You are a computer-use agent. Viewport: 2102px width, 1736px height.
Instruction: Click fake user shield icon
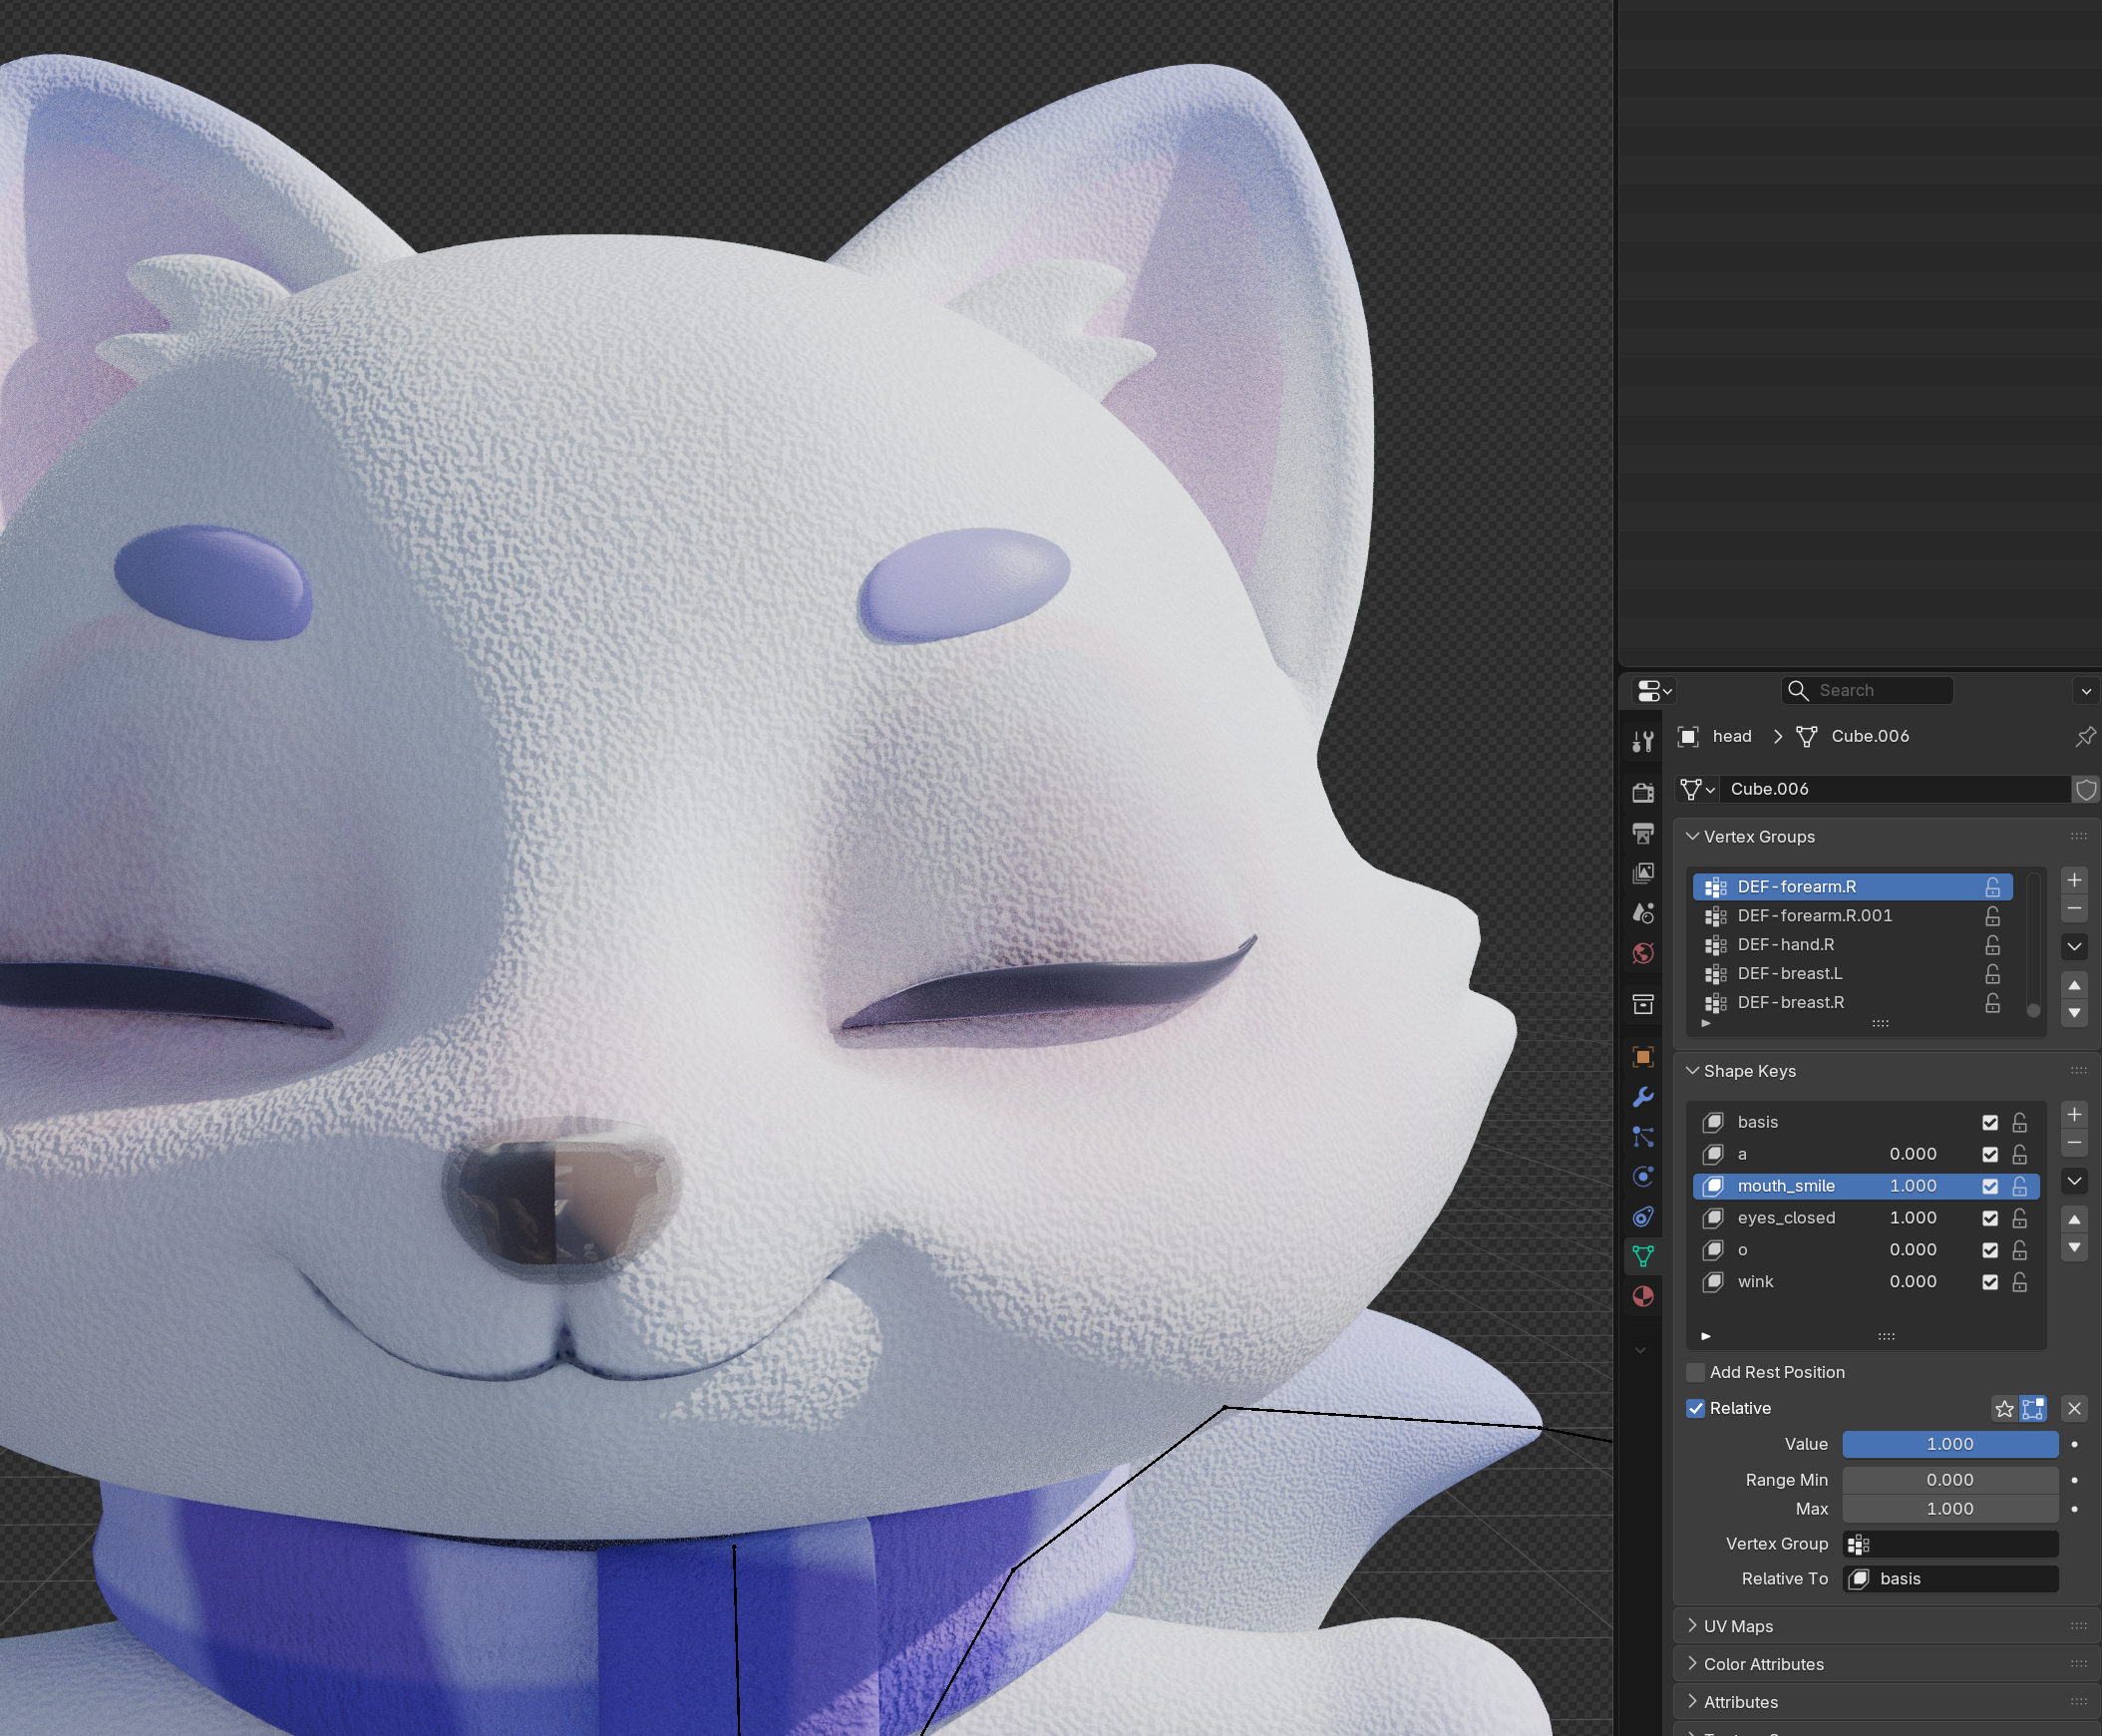pyautogui.click(x=2085, y=790)
